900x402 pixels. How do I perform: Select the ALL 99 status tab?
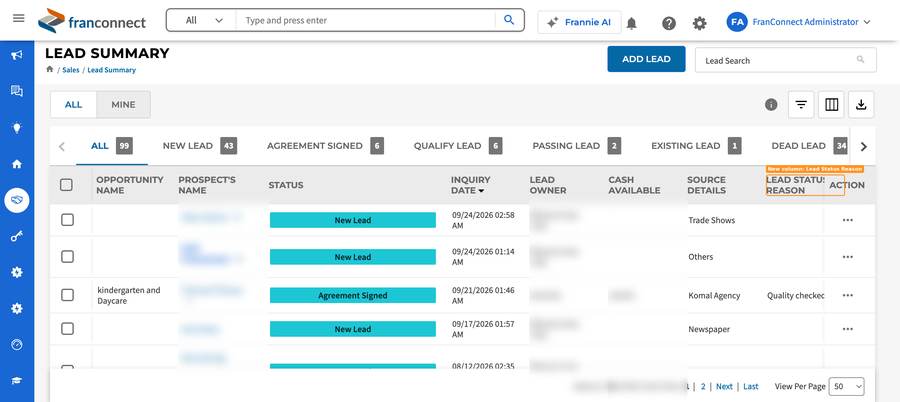[112, 146]
